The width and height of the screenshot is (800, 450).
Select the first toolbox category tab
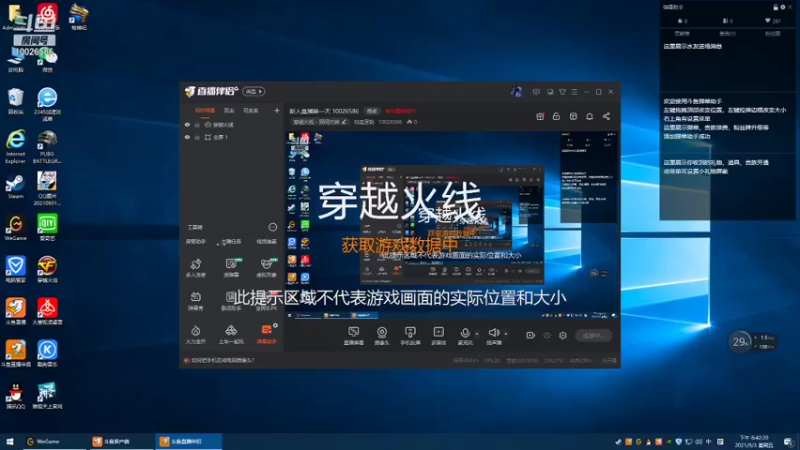pyautogui.click(x=195, y=241)
